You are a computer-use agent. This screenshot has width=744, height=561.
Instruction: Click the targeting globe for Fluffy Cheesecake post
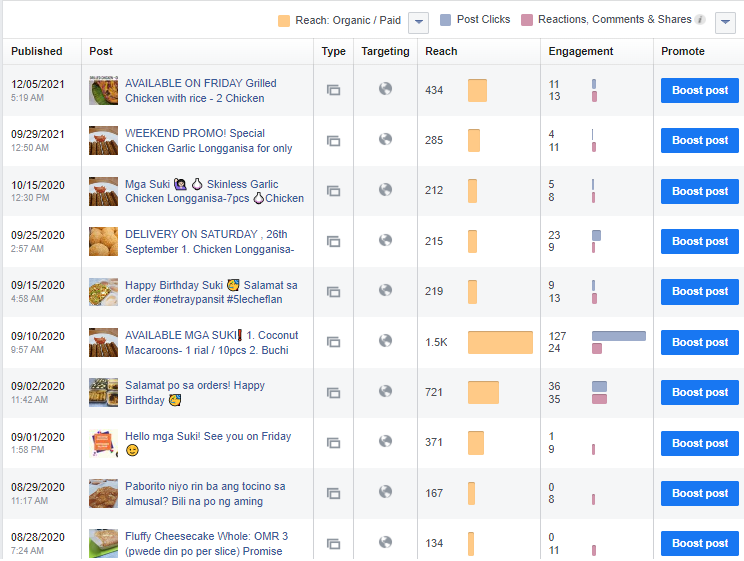click(385, 543)
